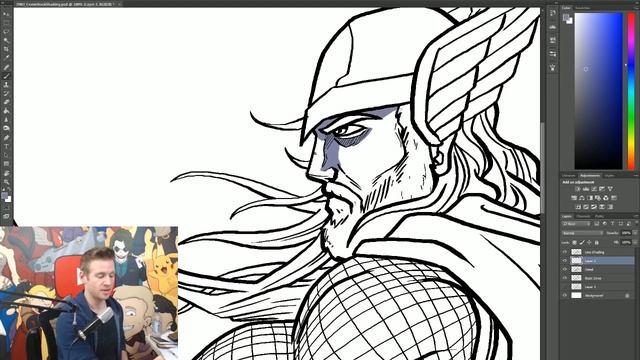Select the Lasso tool
The height and width of the screenshot is (360, 640).
[7, 31]
